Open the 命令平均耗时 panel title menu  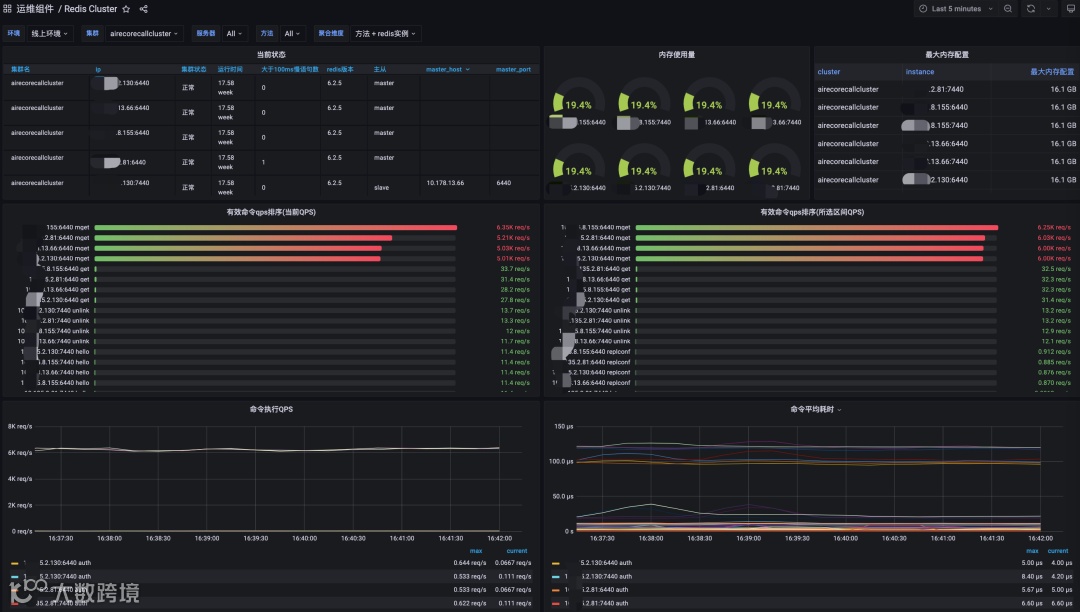click(816, 409)
